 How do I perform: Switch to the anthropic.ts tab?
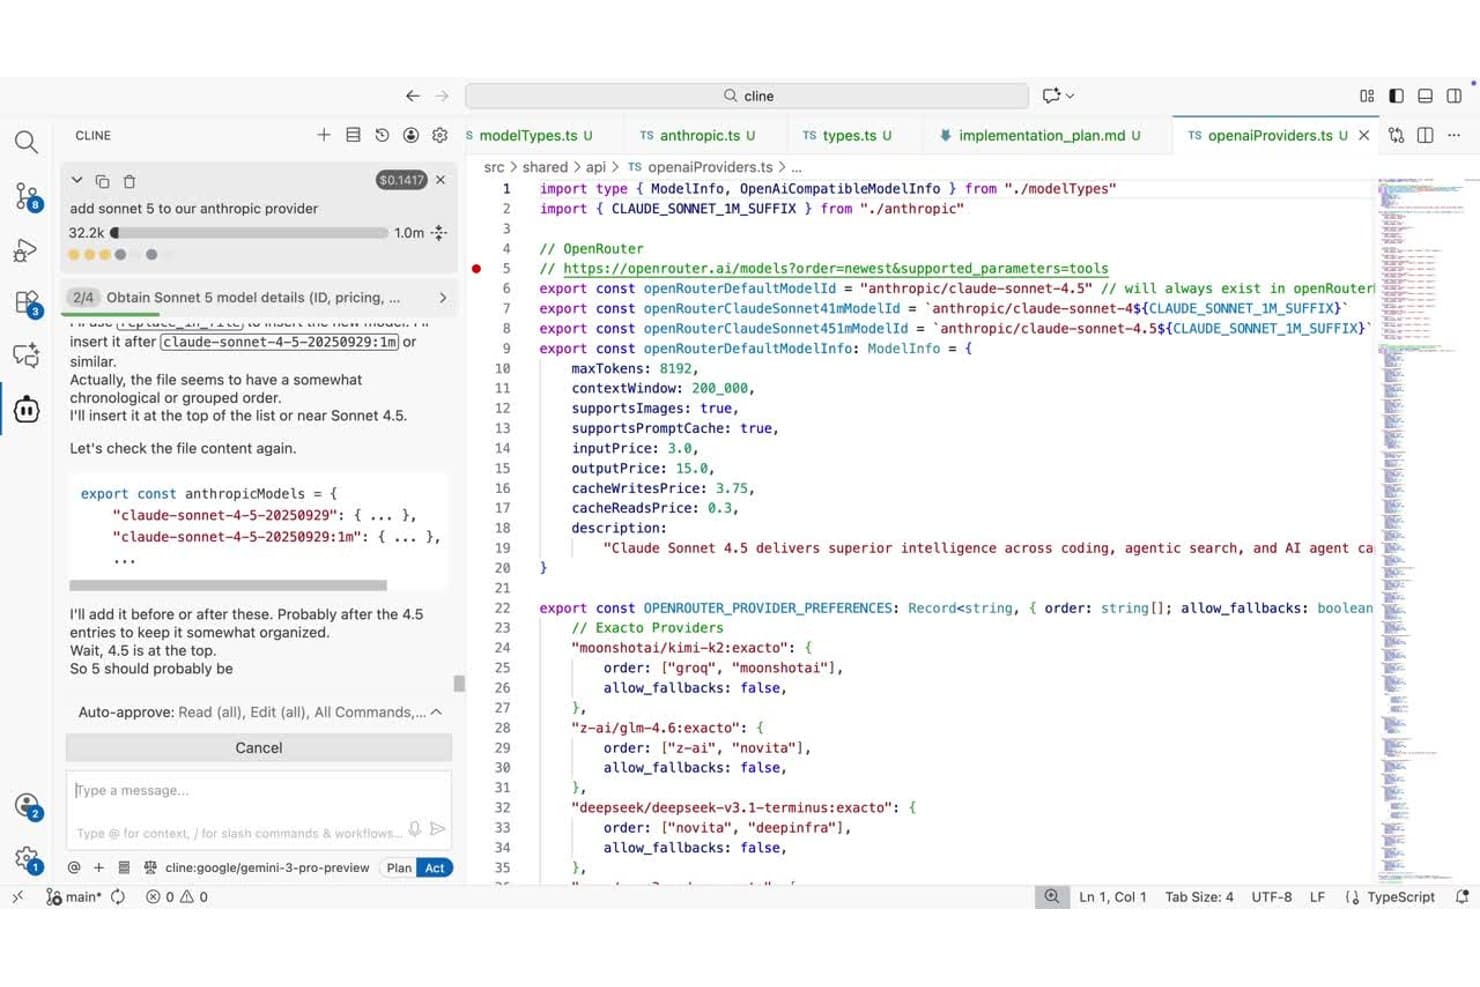(x=698, y=135)
